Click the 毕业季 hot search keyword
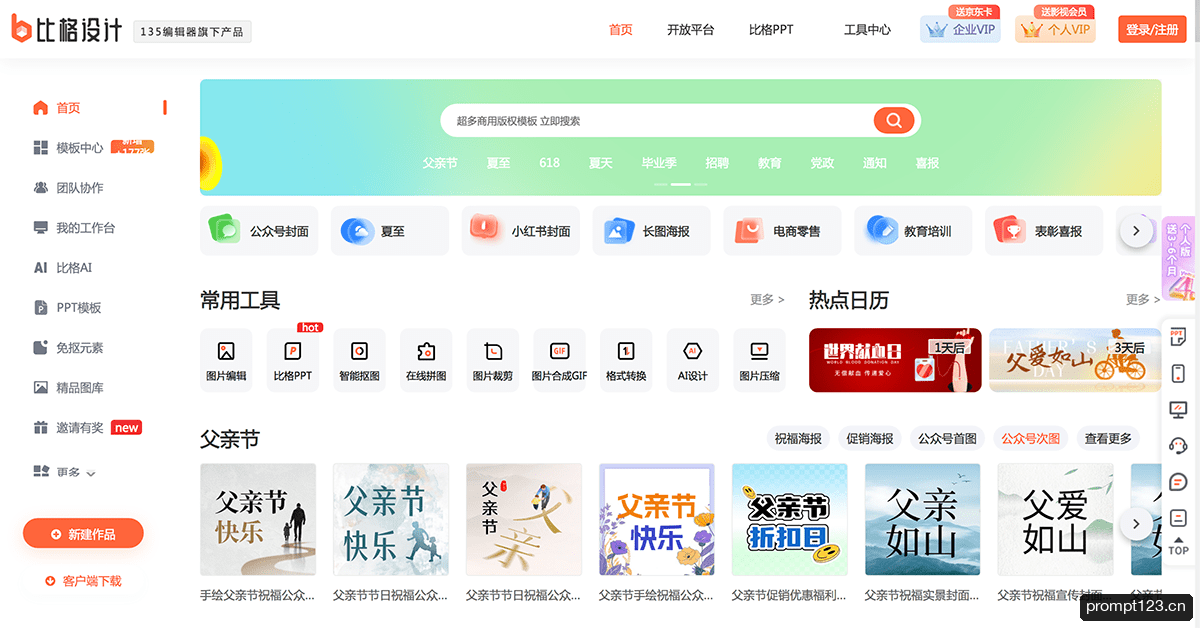Image resolution: width=1200 pixels, height=628 pixels. (x=659, y=163)
